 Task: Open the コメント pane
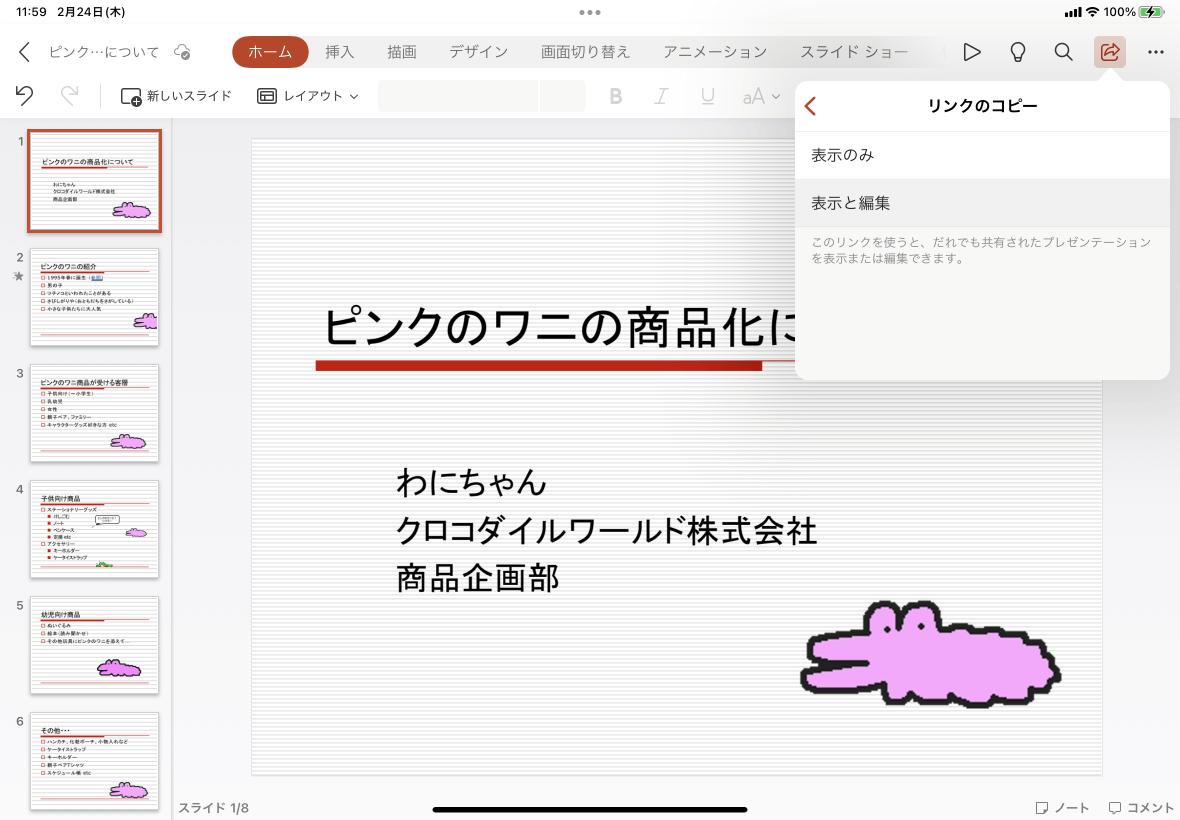(x=1140, y=808)
